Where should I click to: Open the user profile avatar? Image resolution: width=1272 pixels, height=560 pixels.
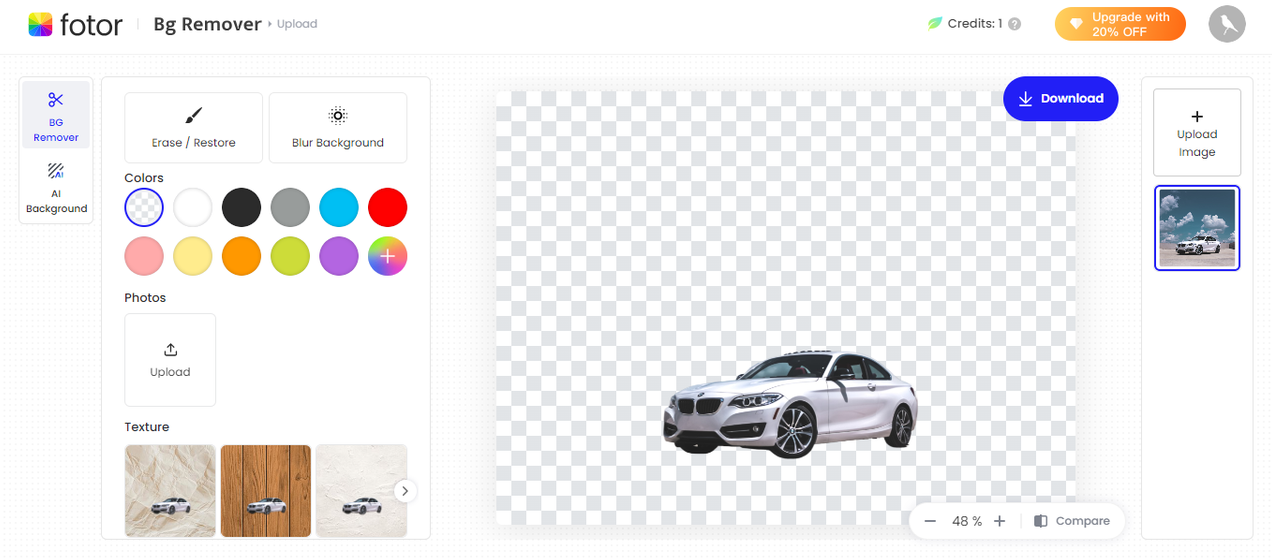click(x=1227, y=24)
